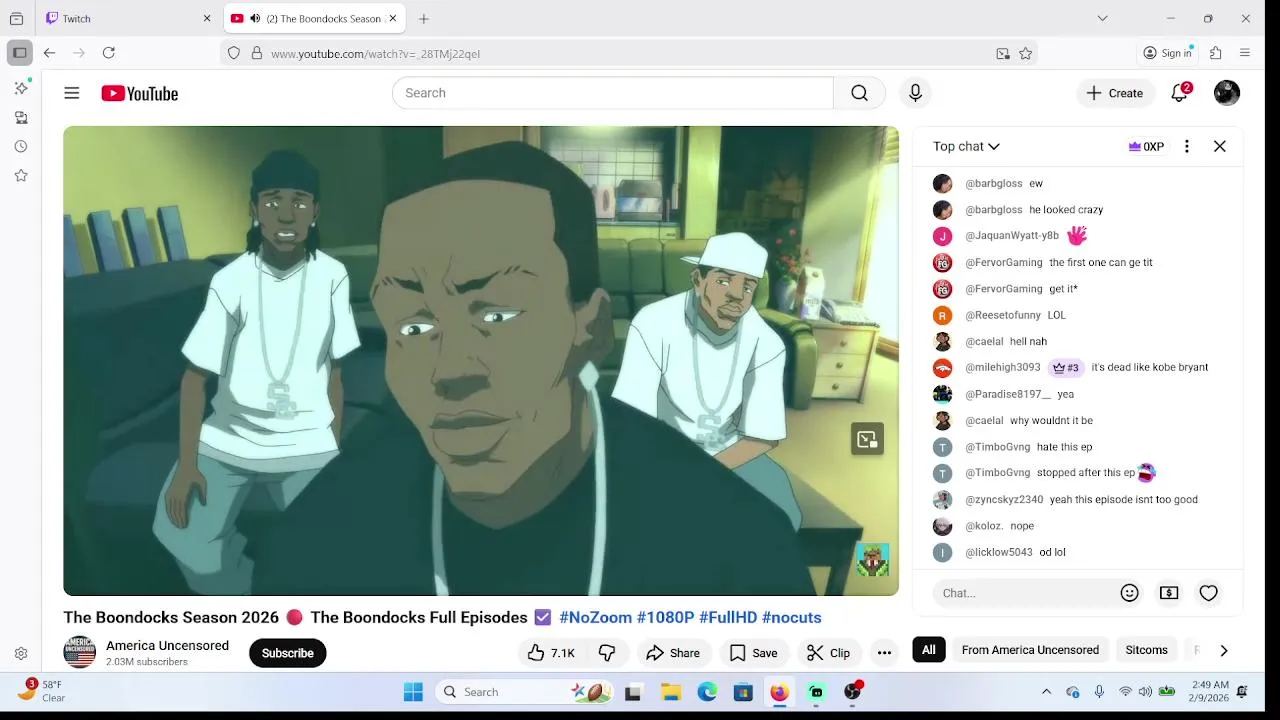The height and width of the screenshot is (720, 1280).
Task: Send a heart reaction in chat
Action: tap(1209, 593)
